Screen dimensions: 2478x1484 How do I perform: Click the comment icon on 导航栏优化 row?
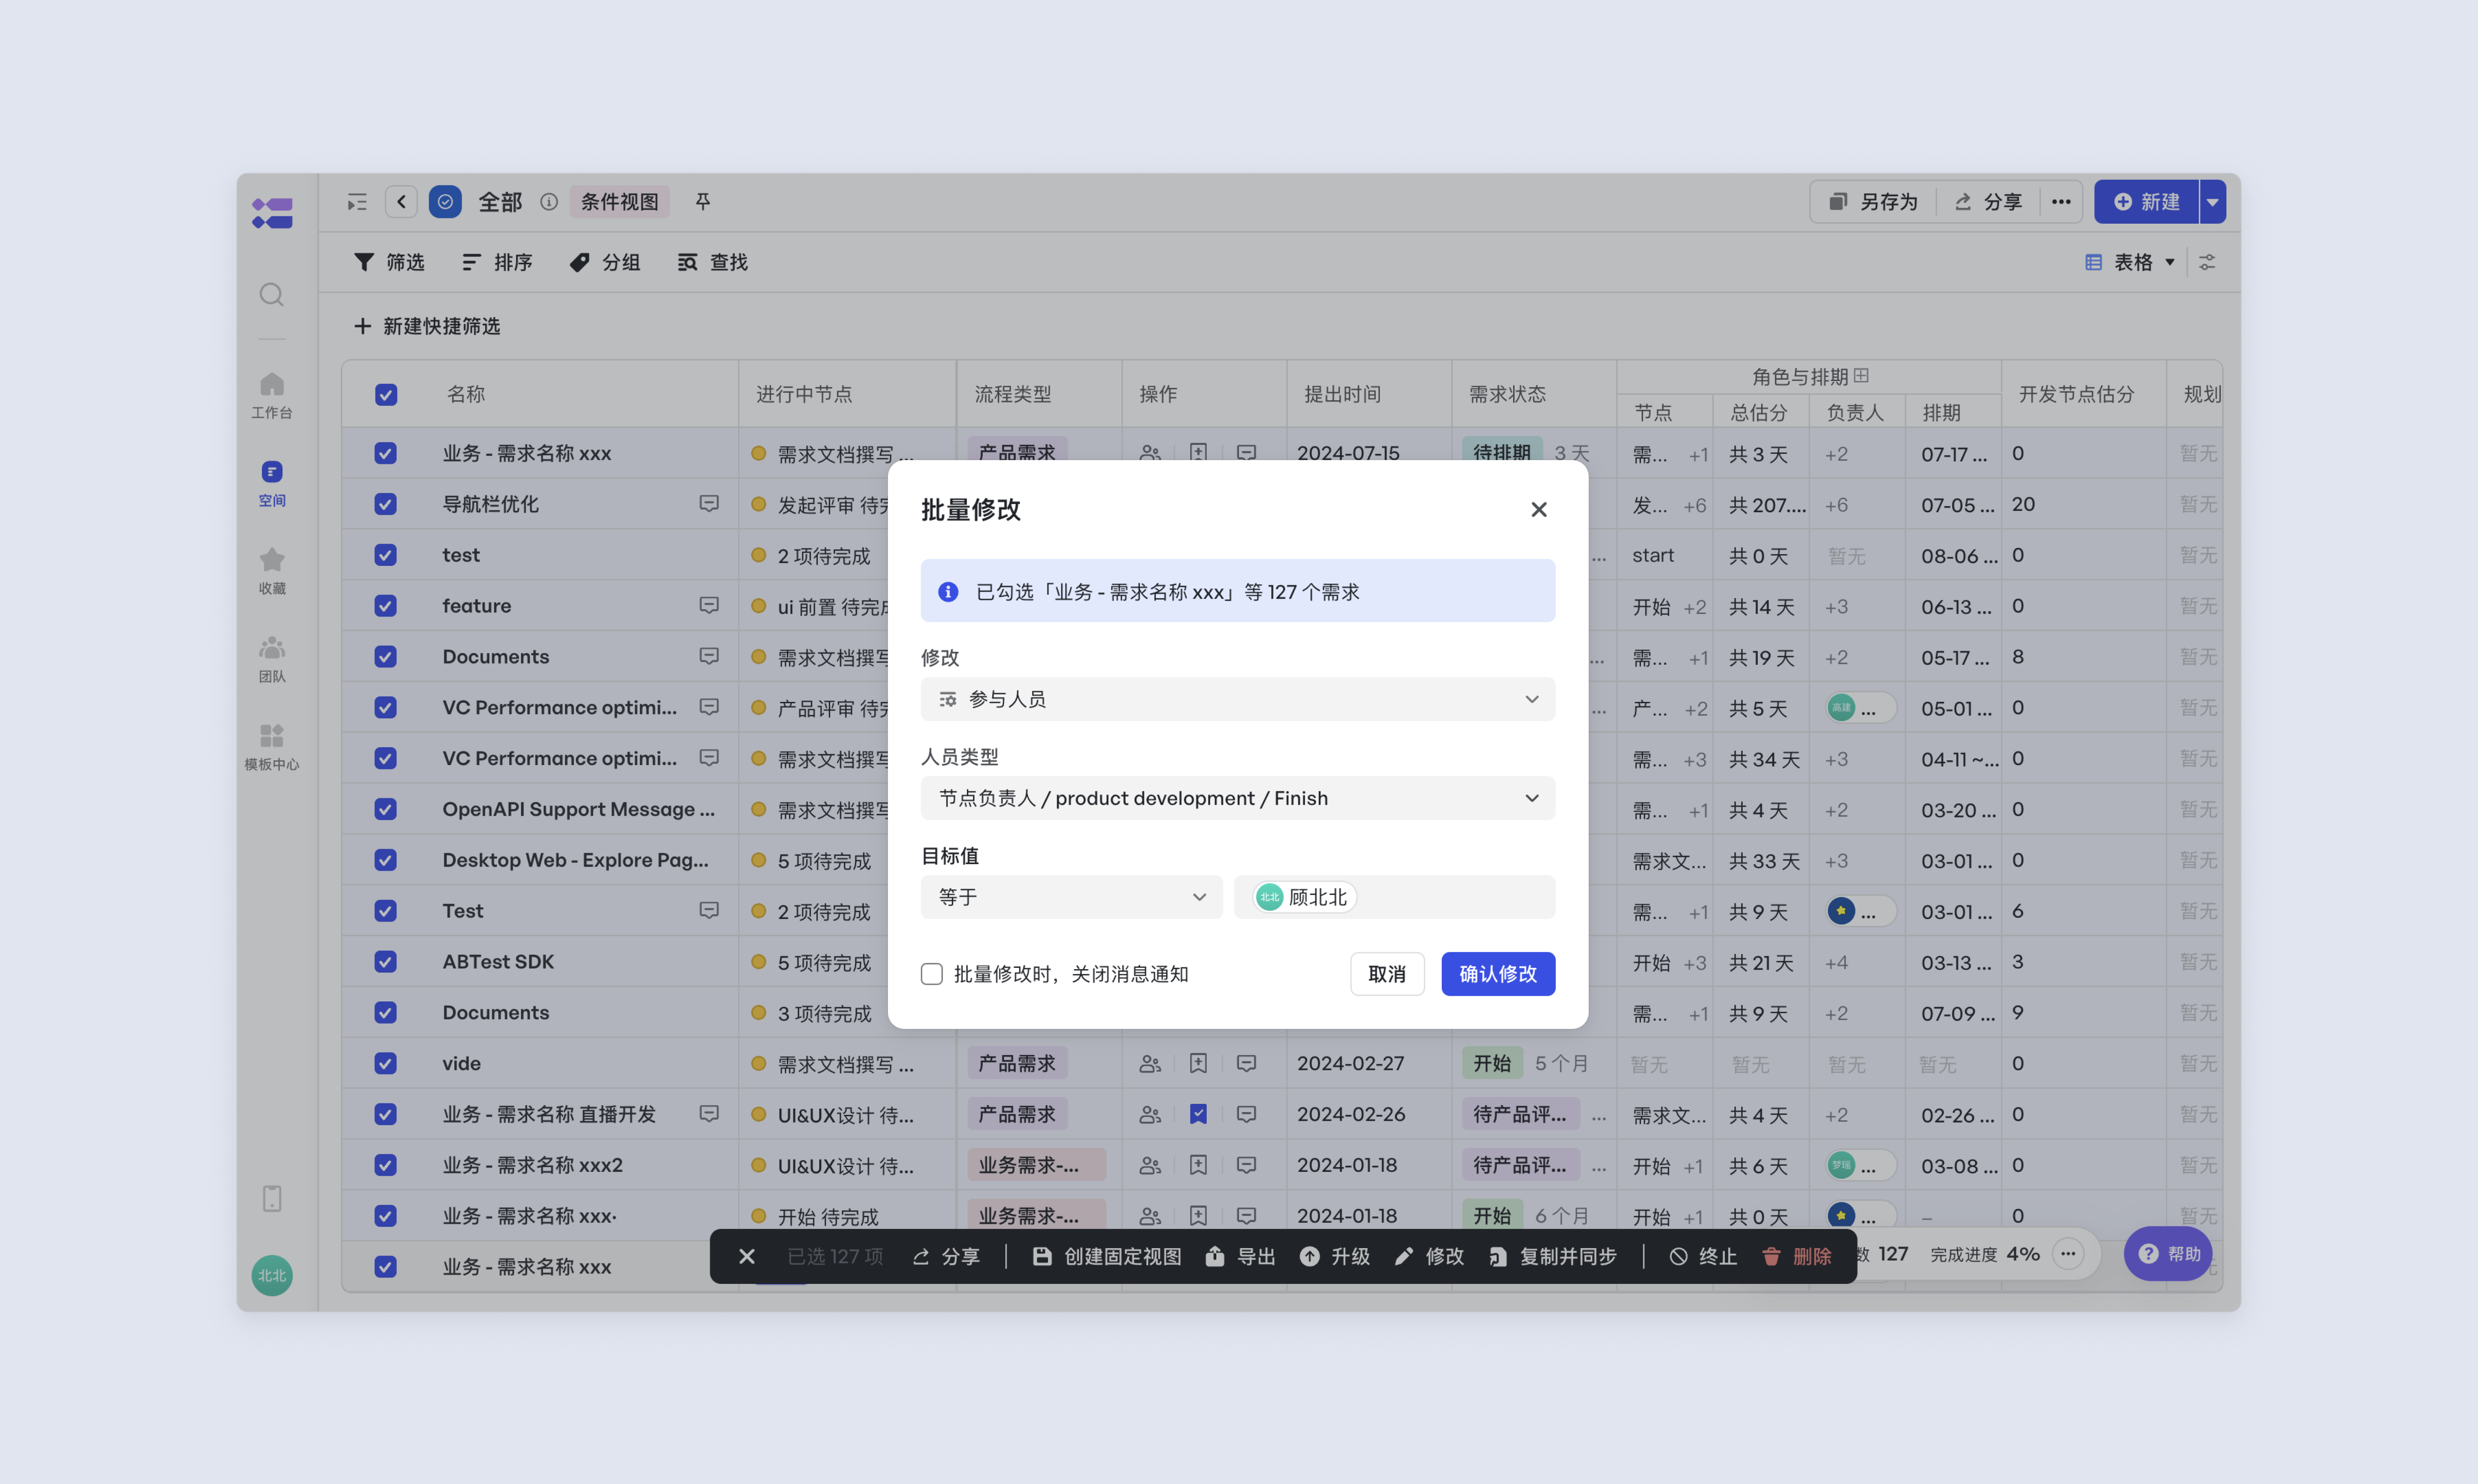709,504
